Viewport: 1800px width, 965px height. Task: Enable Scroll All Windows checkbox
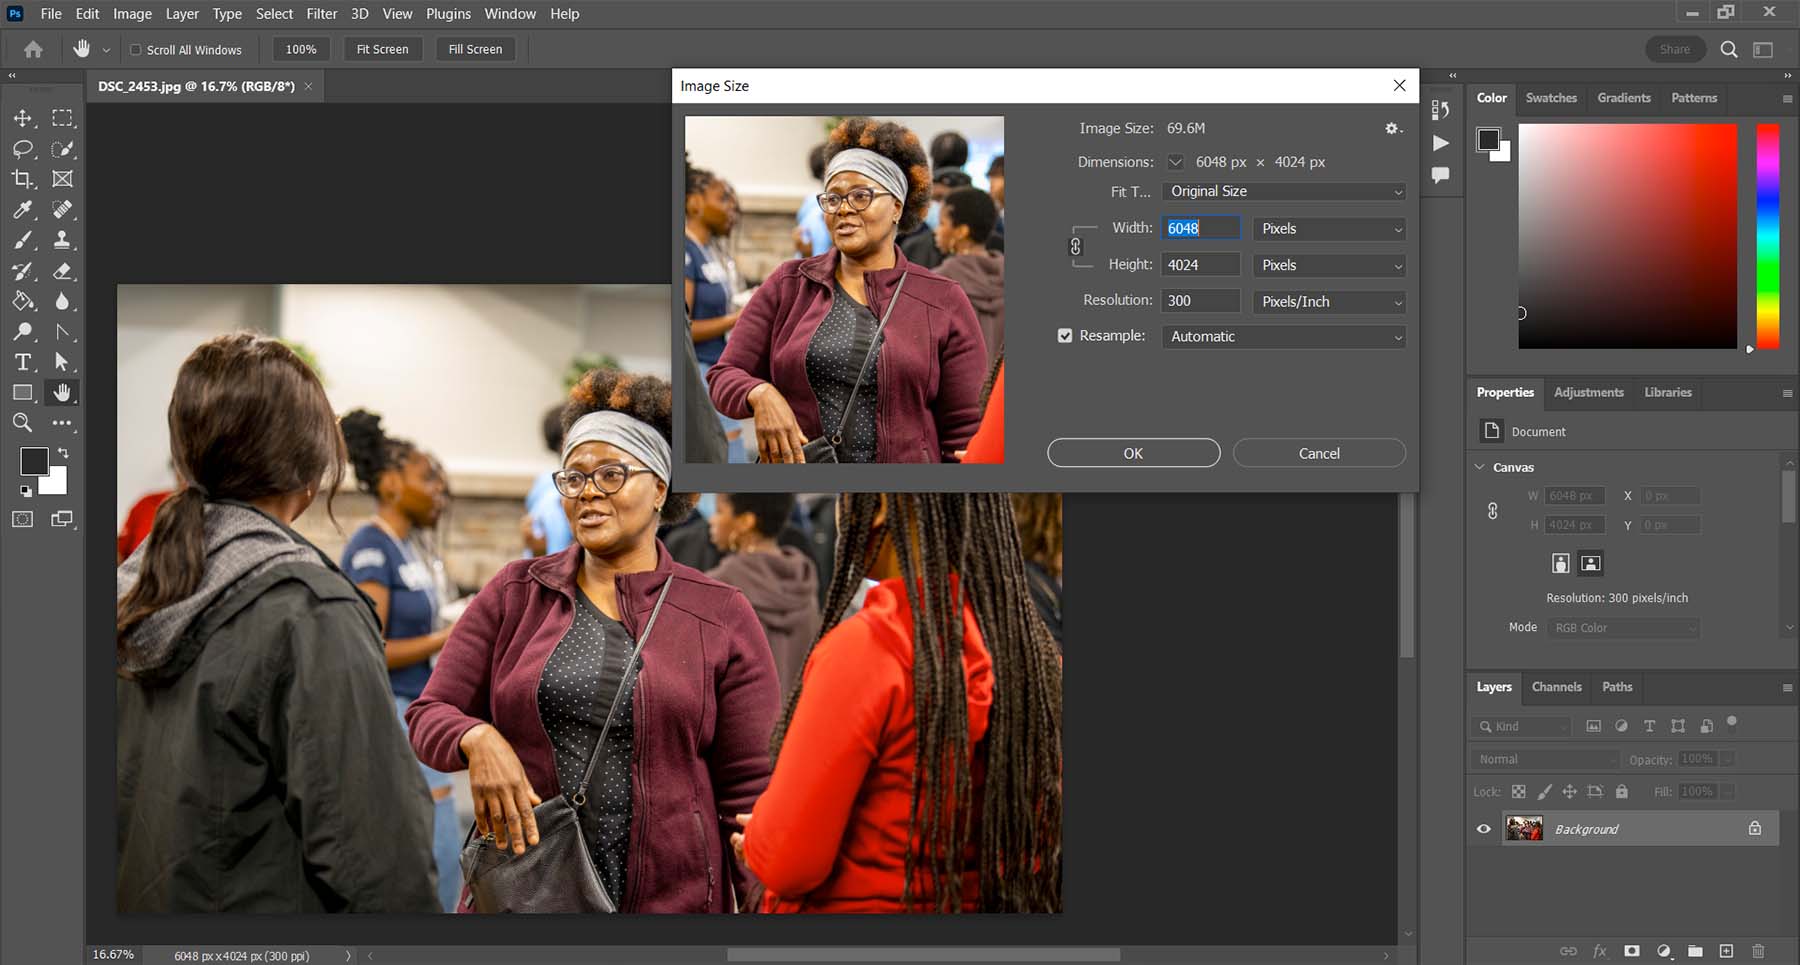click(136, 50)
